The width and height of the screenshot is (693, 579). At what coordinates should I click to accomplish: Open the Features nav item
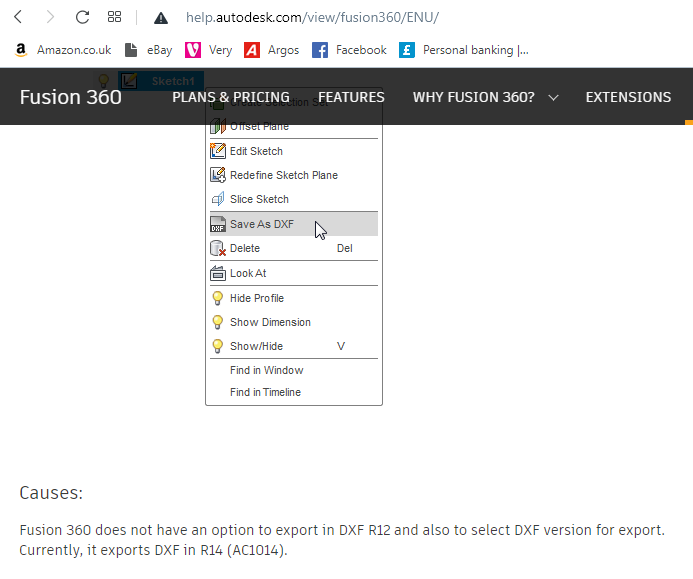click(x=351, y=97)
